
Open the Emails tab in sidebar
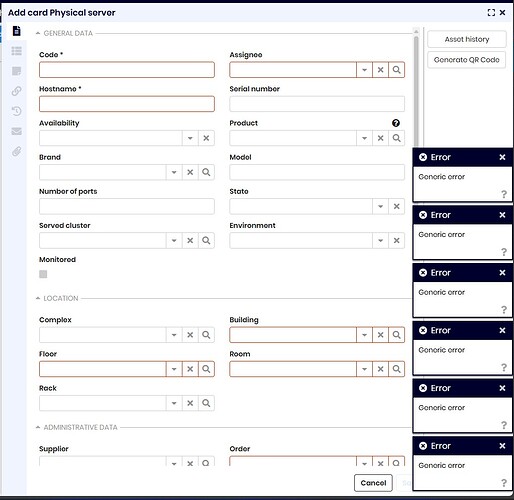17,131
